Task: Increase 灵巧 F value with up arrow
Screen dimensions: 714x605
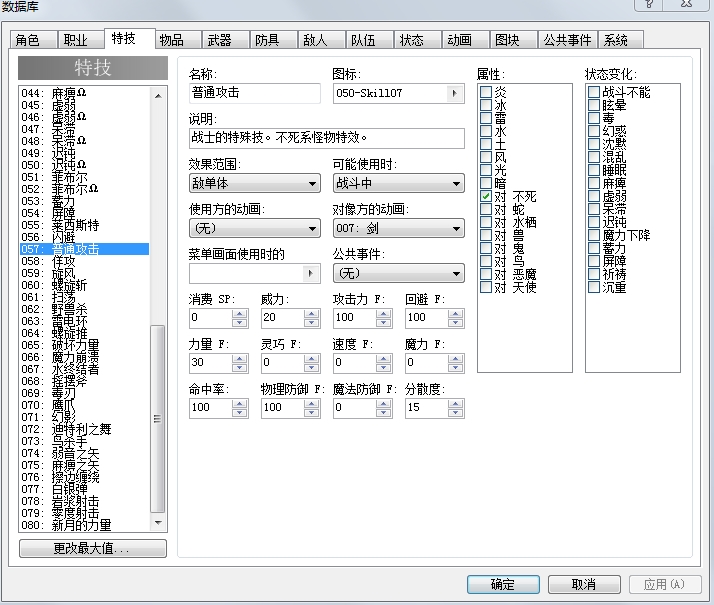Action: (x=311, y=358)
